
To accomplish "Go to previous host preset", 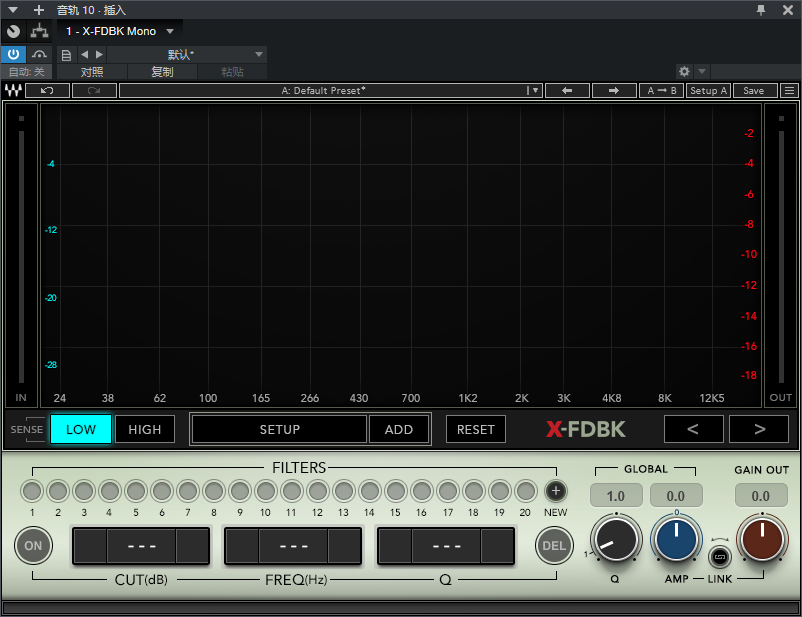I will coord(84,54).
